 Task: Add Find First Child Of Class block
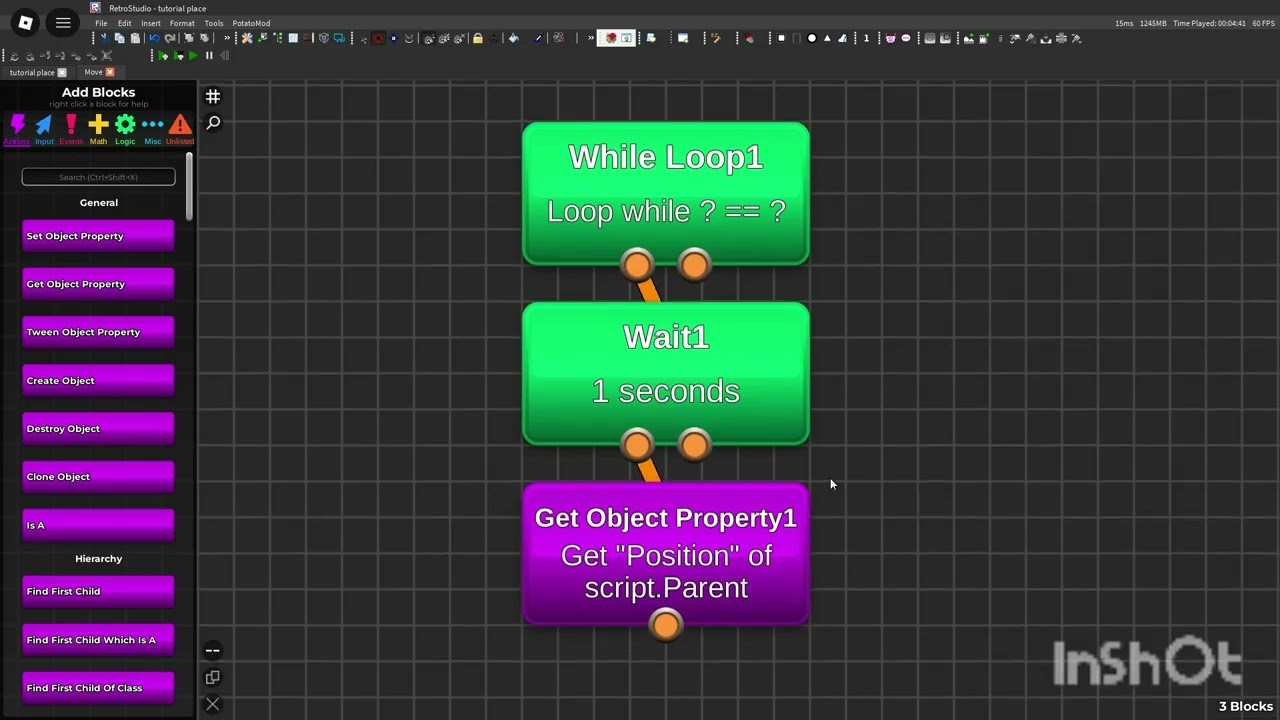click(98, 687)
